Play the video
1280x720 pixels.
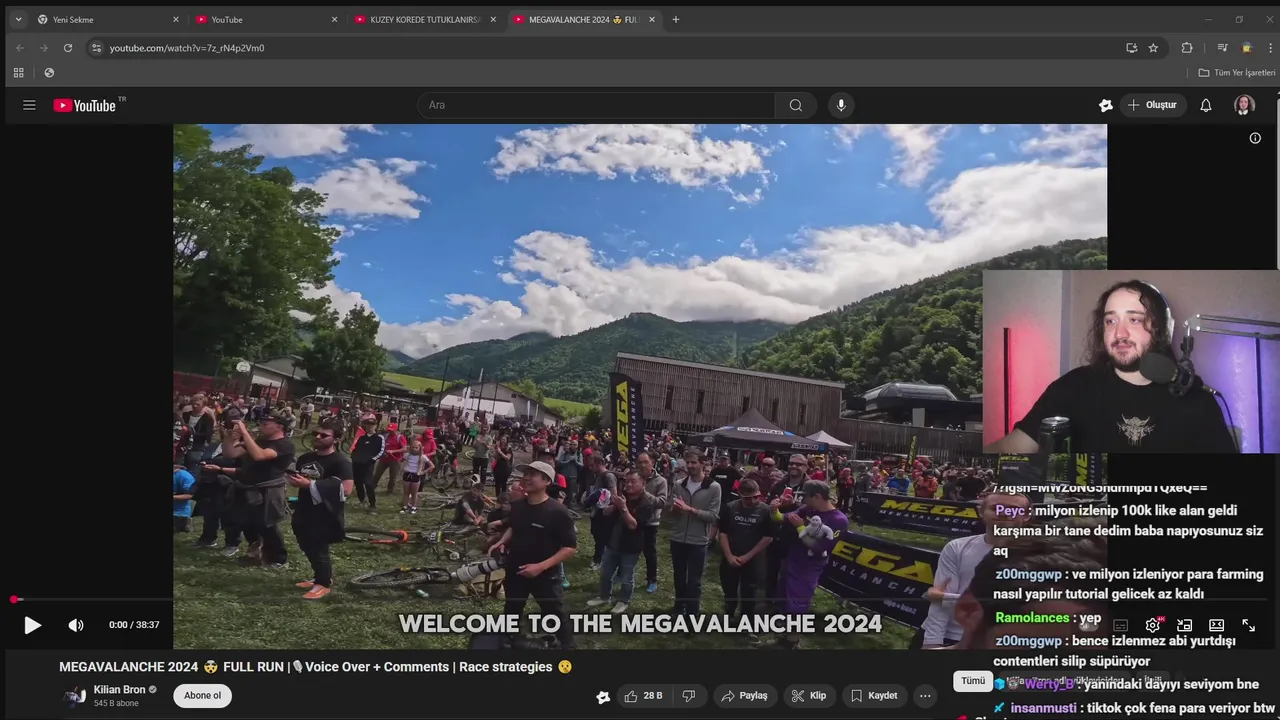(32, 625)
